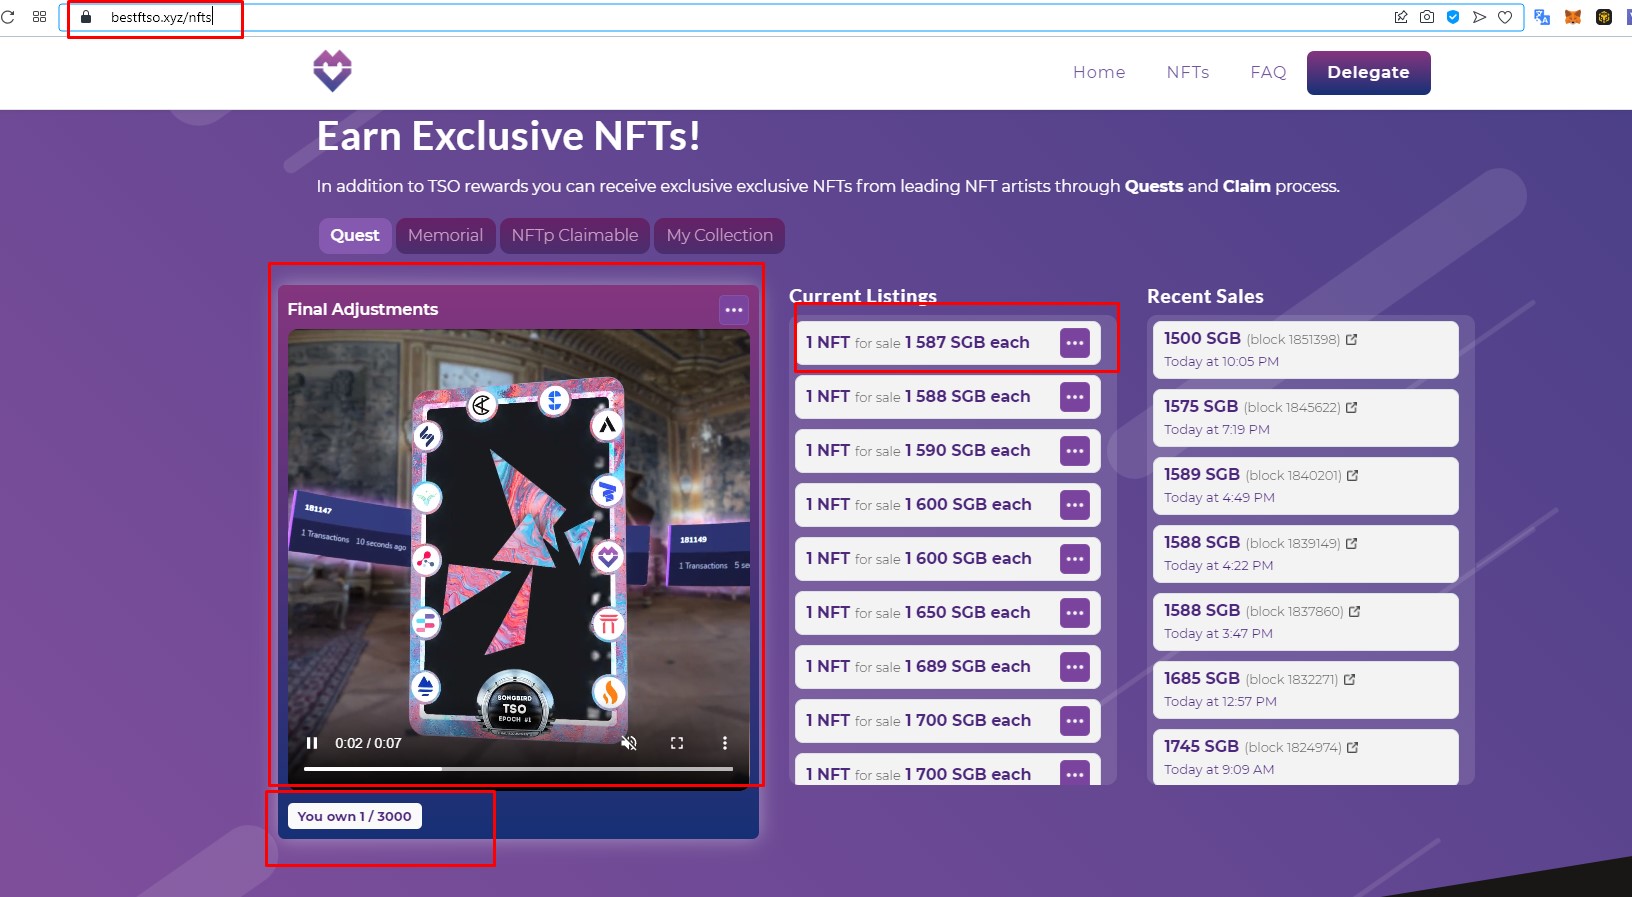This screenshot has height=897, width=1632.
Task: Open the NFTs nav link
Action: [x=1188, y=72]
